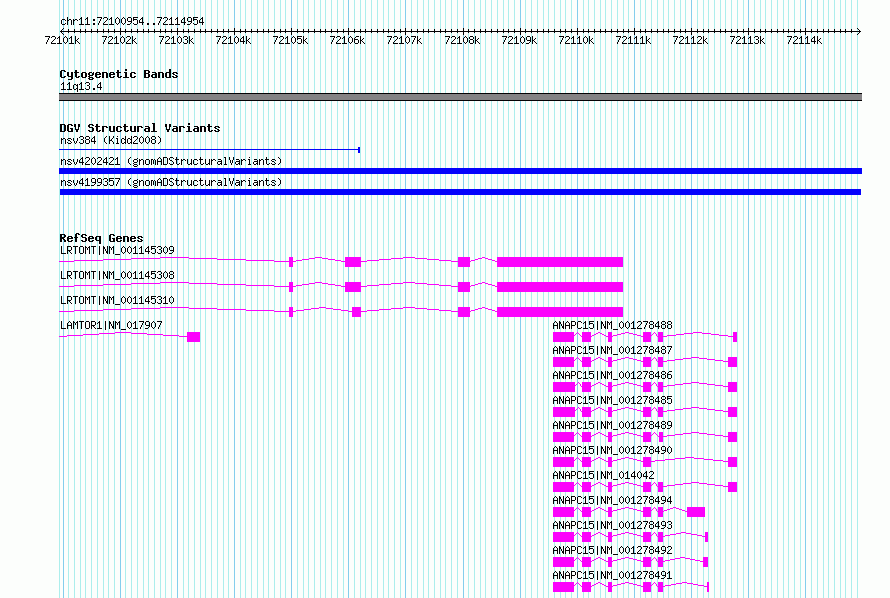Open the LRTOMT|NM_001145310 transcript label
Screen dimensions: 890x598
point(117,300)
